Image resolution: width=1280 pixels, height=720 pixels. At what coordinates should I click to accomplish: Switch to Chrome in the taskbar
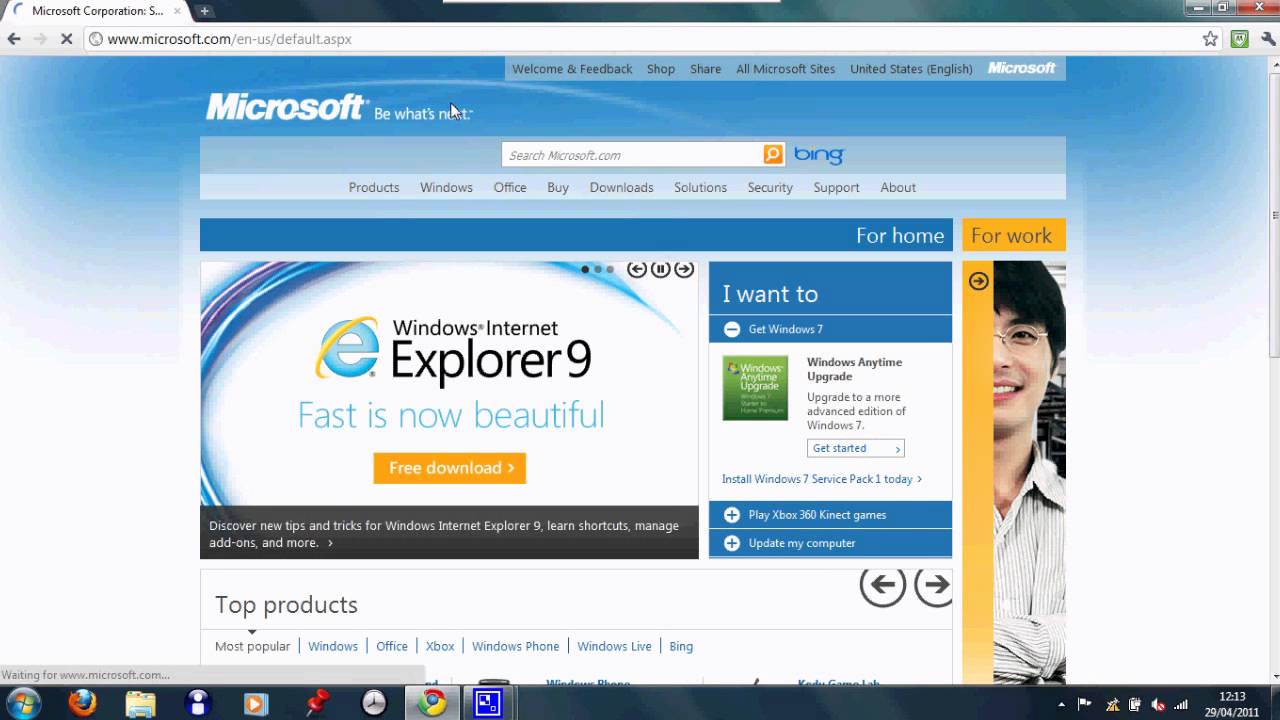tap(432, 703)
